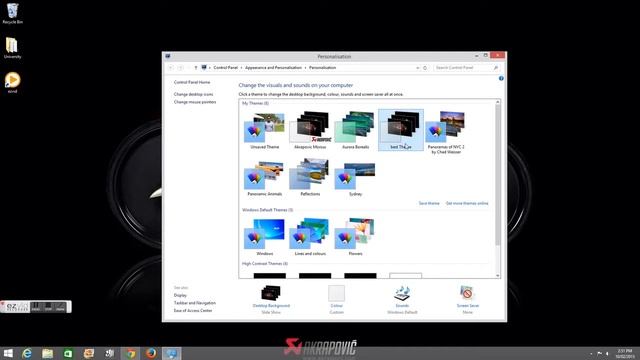Image resolution: width=640 pixels, height=360 pixels.
Task: Focus the Search Control Panel field
Action: point(466,68)
